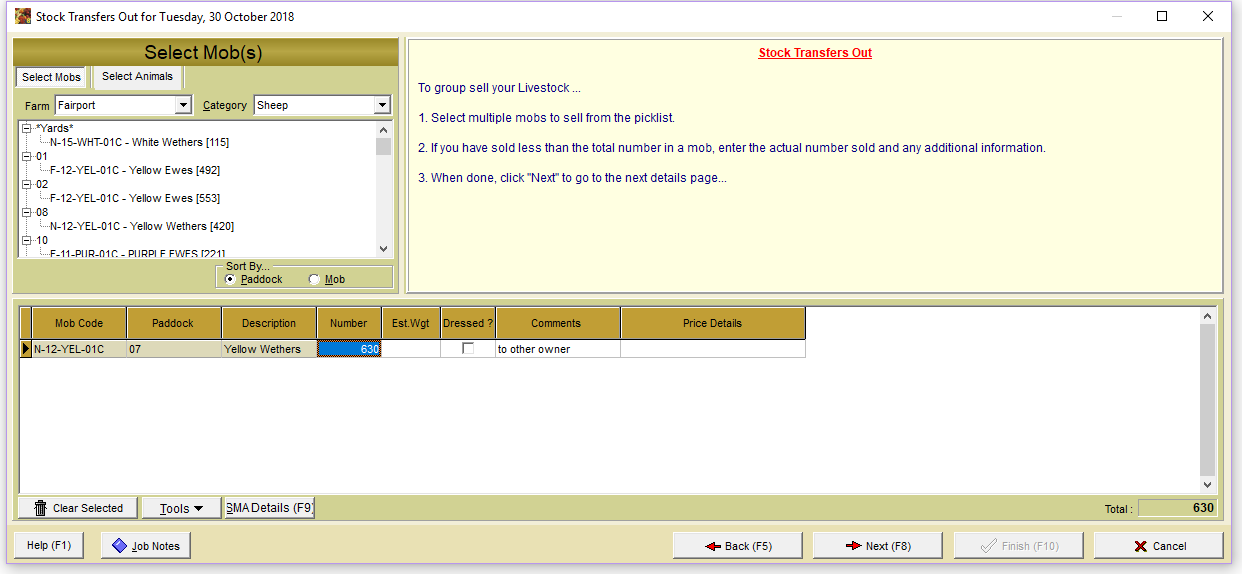Click the application icon in title bar

[x=22, y=16]
